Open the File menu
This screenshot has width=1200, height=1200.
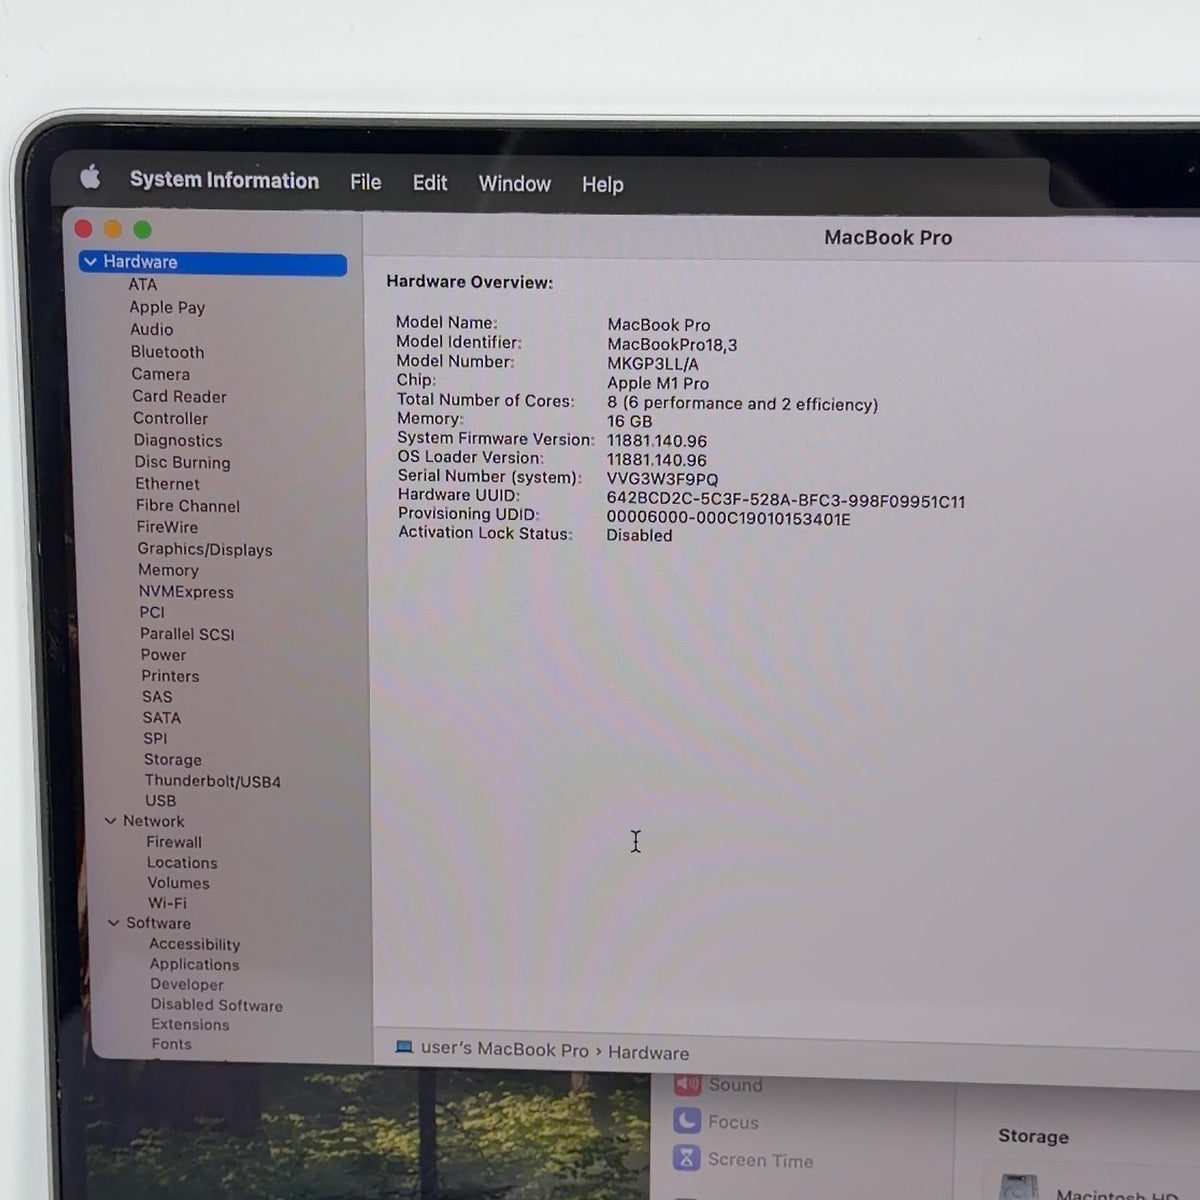365,182
